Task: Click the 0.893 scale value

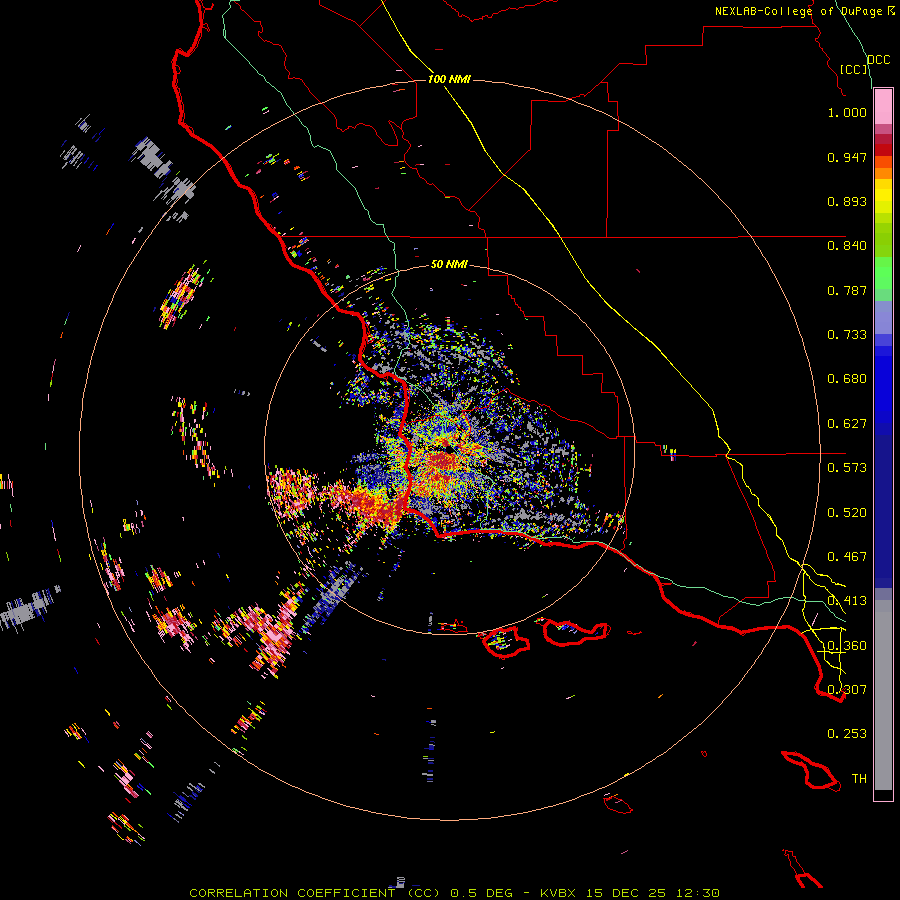Action: click(x=847, y=201)
